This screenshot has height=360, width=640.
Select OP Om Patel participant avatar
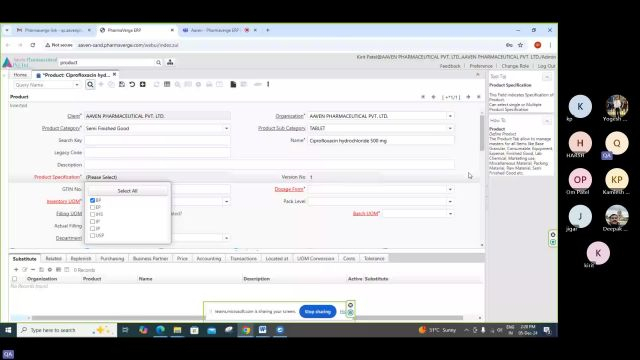pyautogui.click(x=580, y=180)
